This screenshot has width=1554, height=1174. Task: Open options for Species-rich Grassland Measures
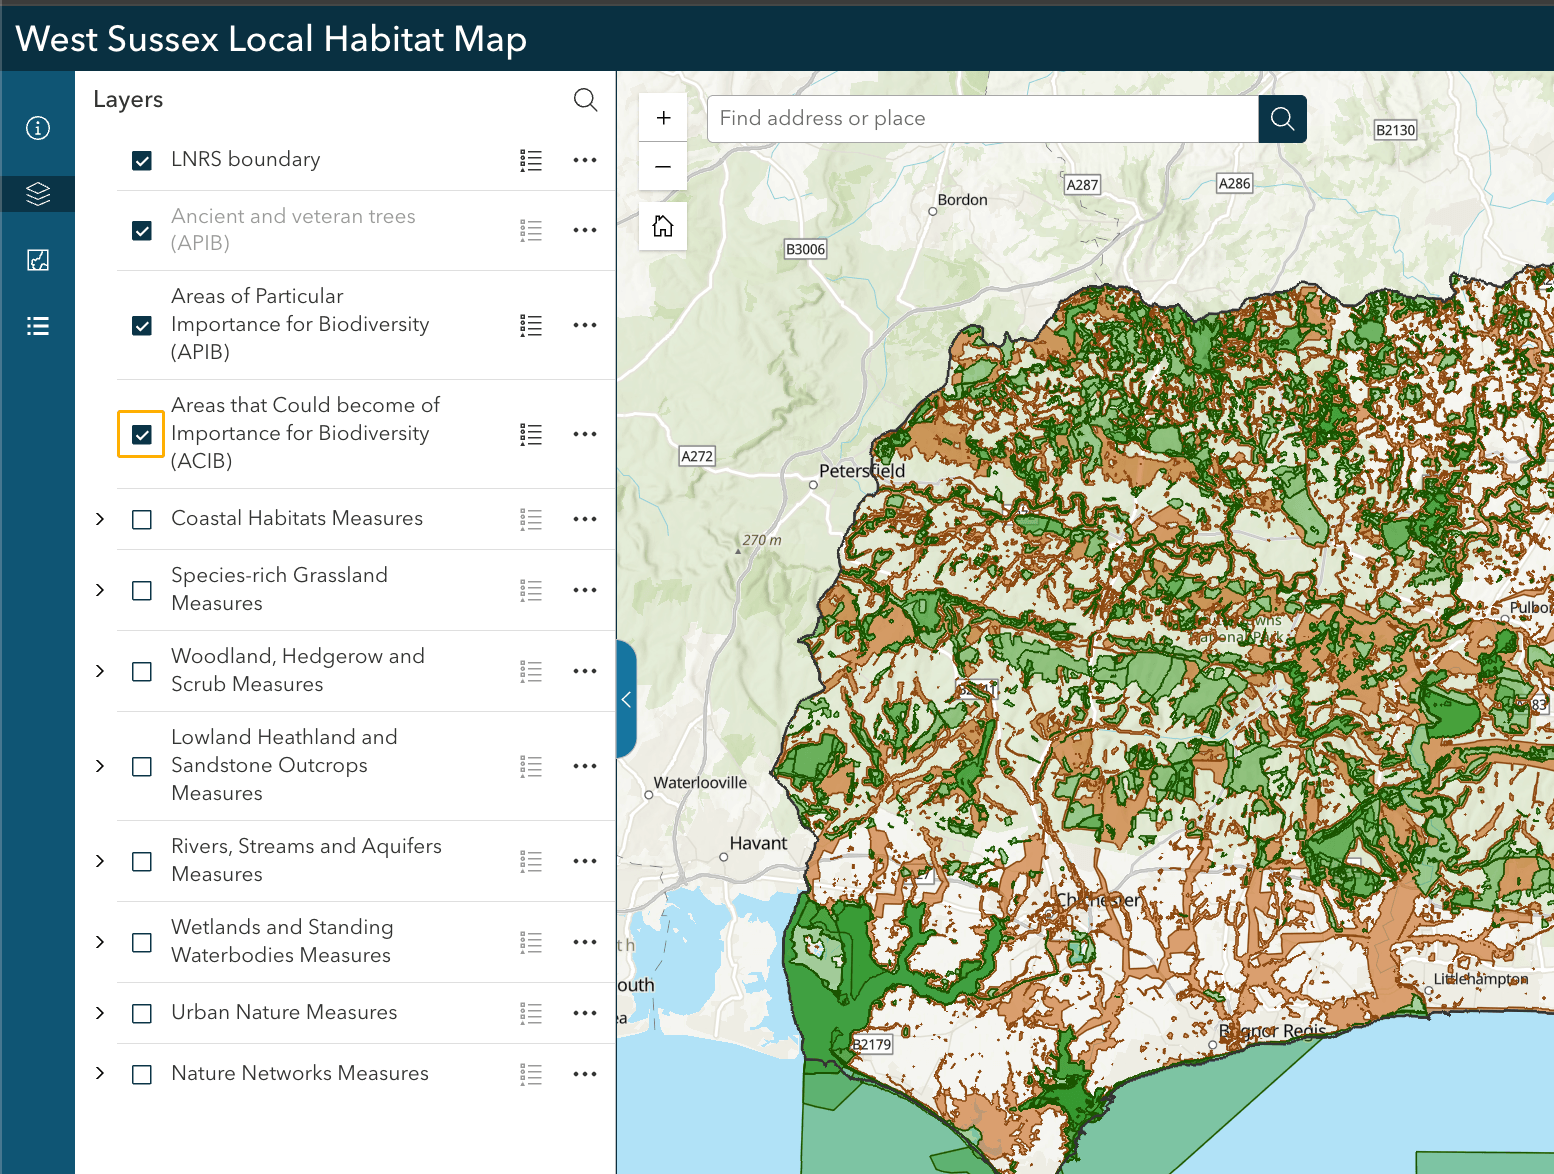point(585,590)
